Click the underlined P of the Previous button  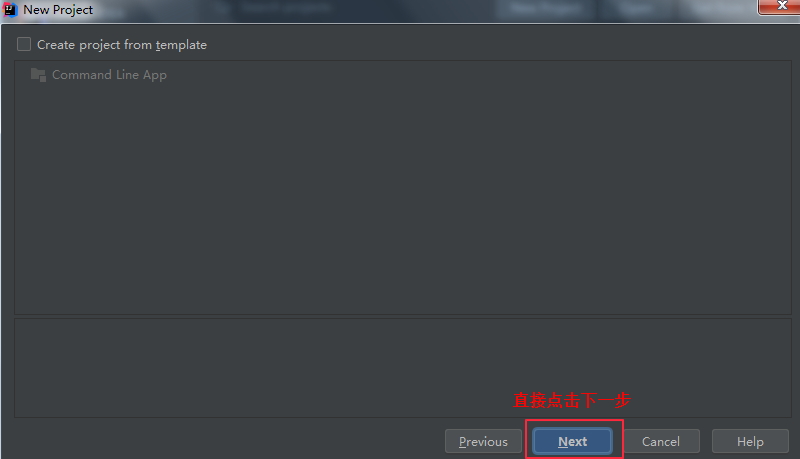(462, 442)
